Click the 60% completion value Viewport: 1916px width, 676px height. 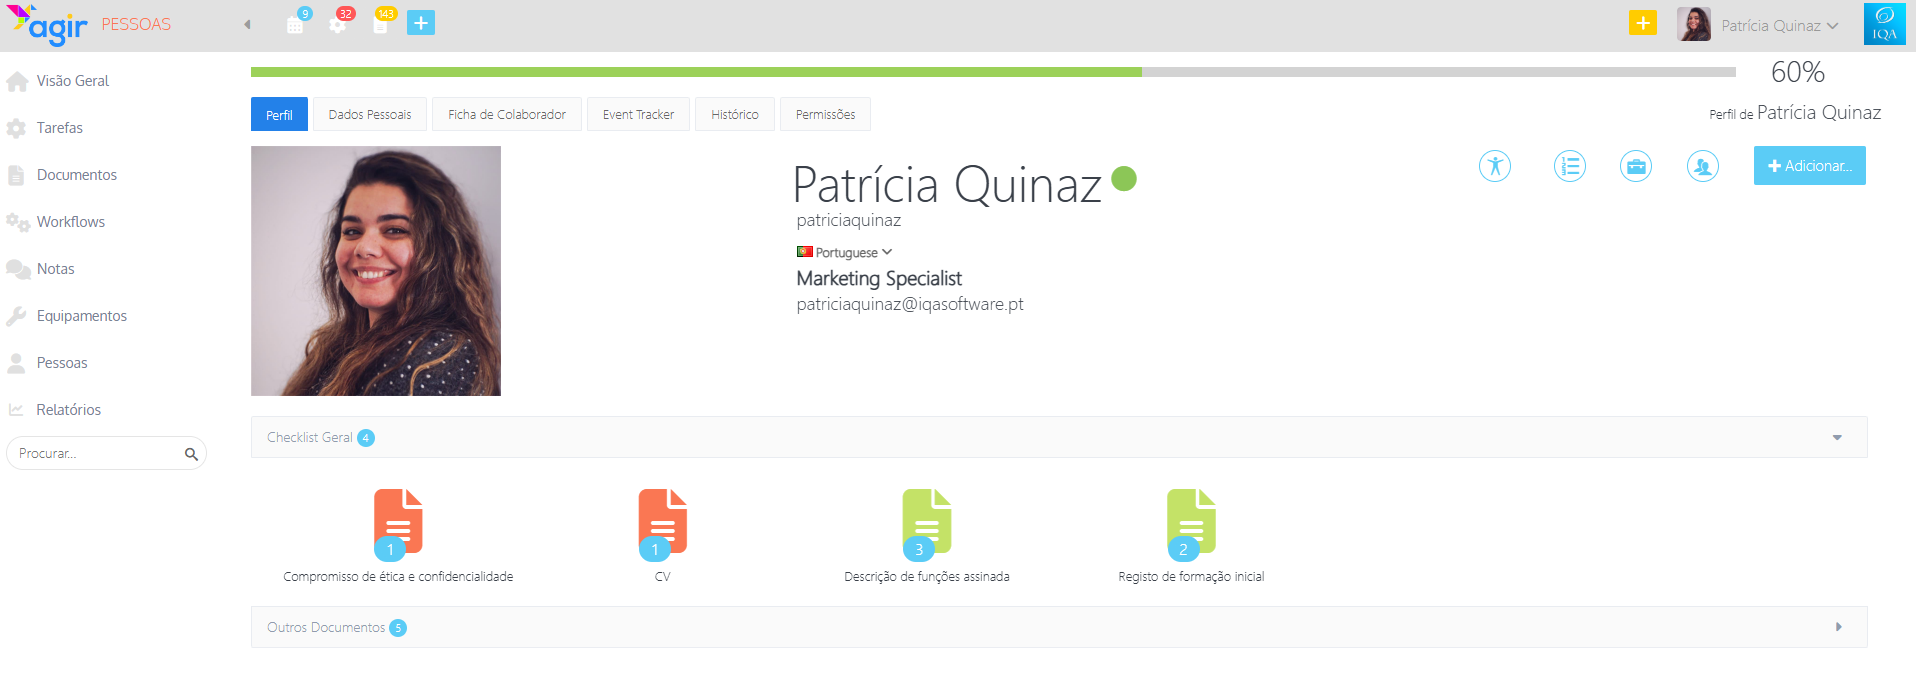click(x=1797, y=72)
